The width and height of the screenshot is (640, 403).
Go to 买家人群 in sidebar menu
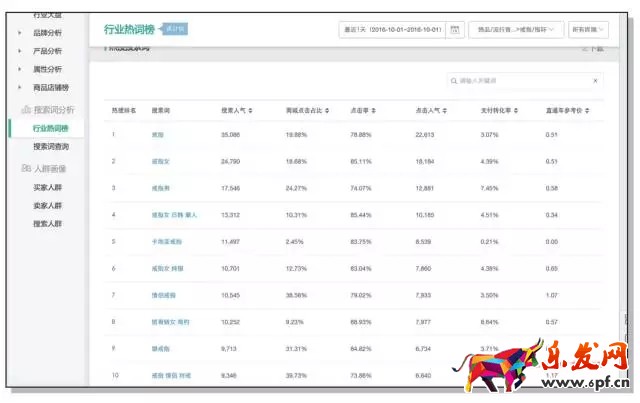click(48, 187)
